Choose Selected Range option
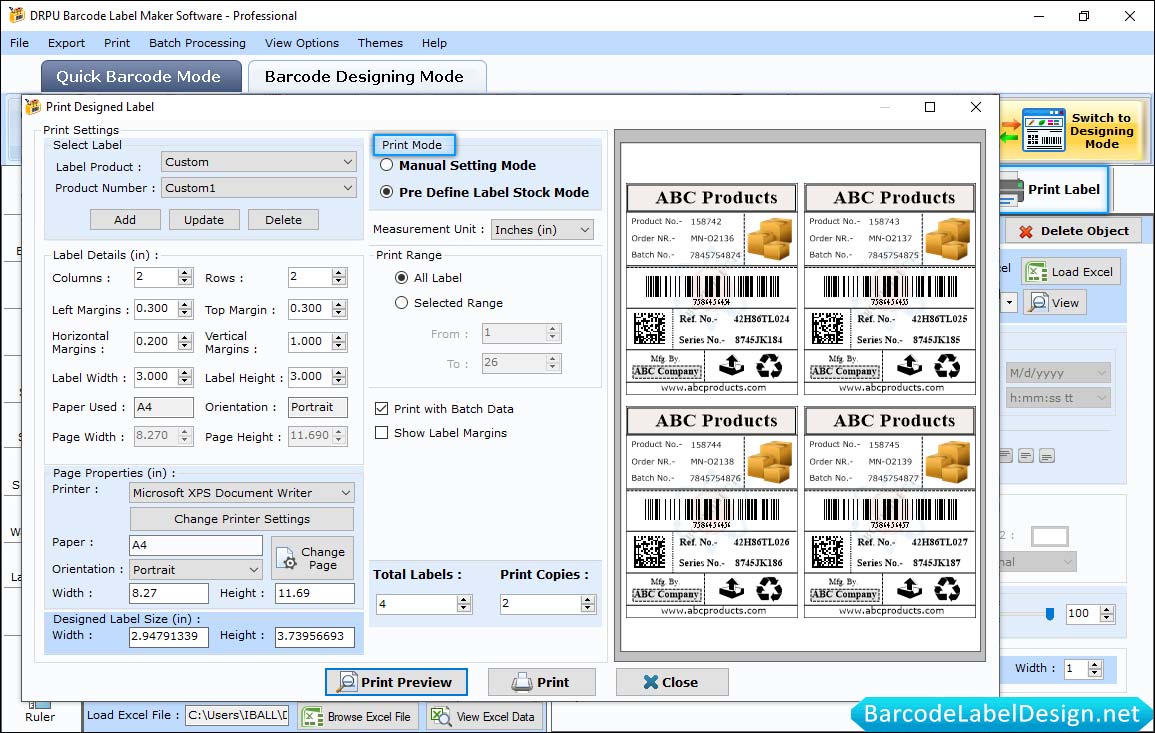The image size is (1155, 733). (401, 303)
